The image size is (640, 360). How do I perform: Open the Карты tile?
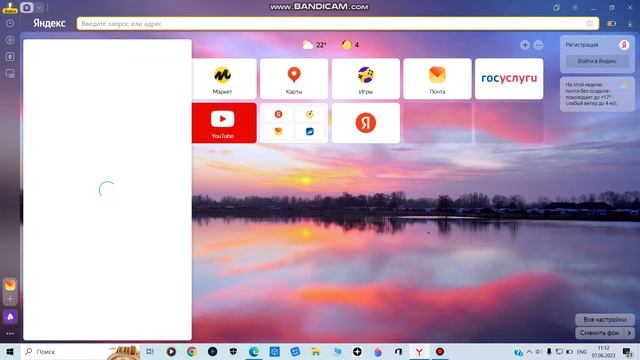pyautogui.click(x=294, y=79)
